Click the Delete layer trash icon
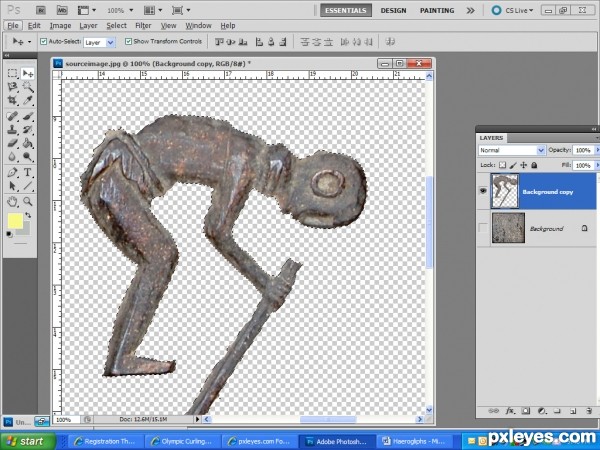The width and height of the screenshot is (600, 450). click(589, 411)
